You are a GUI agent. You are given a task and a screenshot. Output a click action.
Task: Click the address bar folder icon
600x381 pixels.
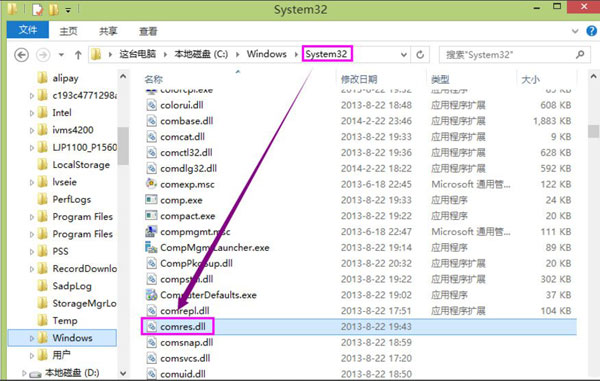(x=96, y=55)
